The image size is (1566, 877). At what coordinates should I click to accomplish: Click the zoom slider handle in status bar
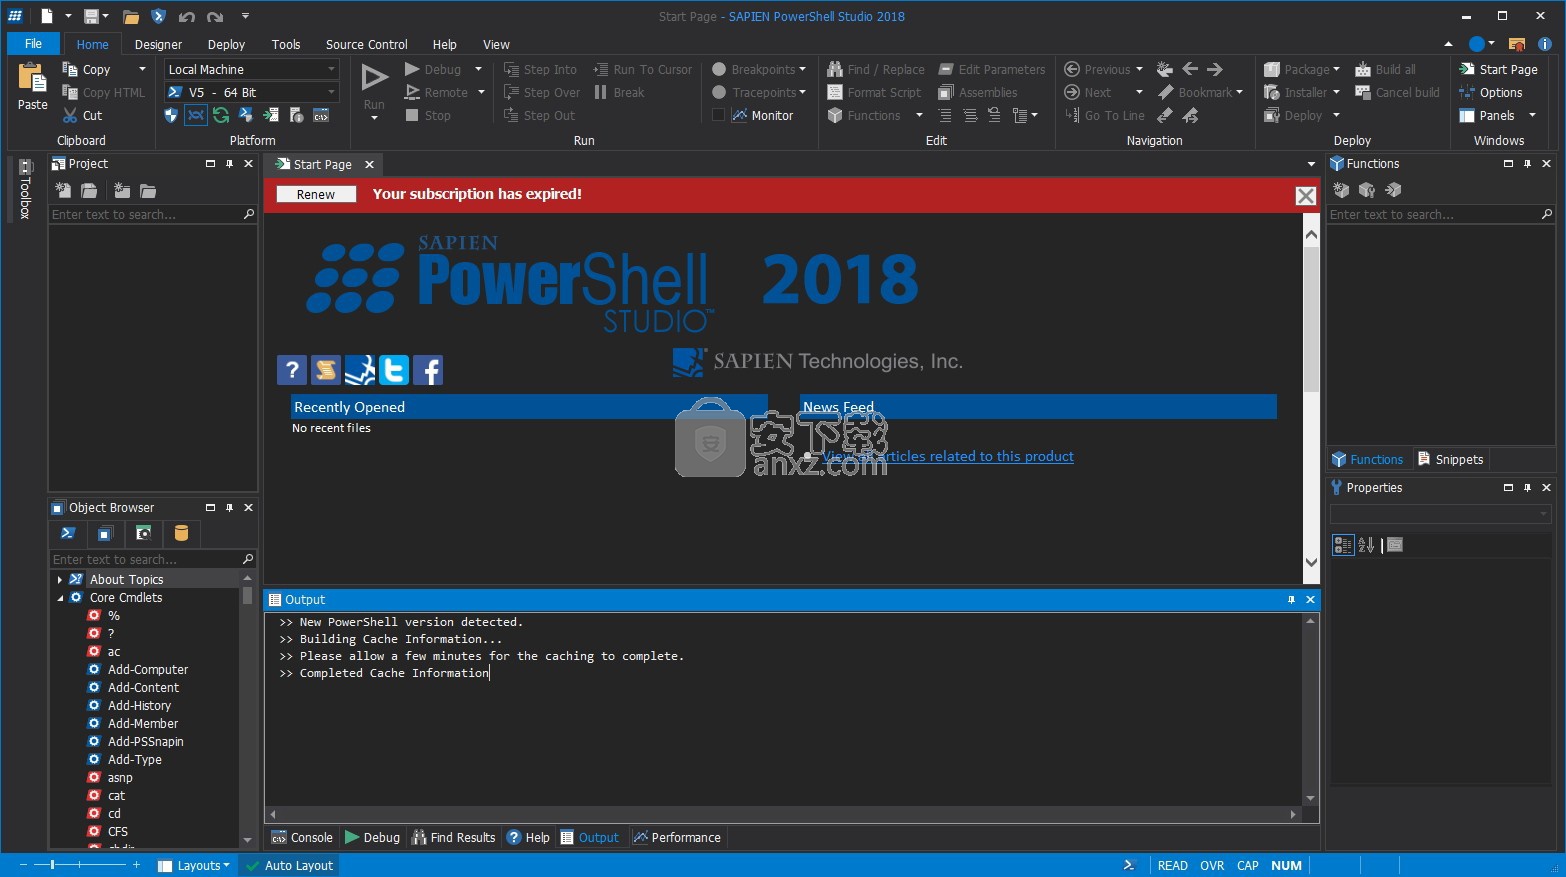[x=52, y=864]
